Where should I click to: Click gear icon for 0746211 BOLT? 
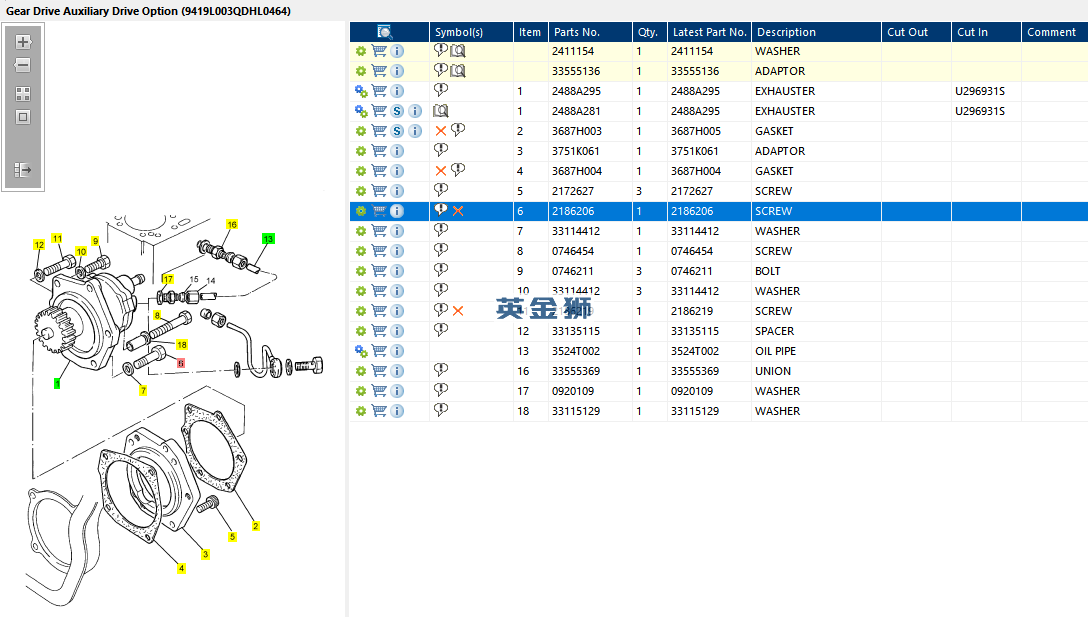click(x=361, y=271)
